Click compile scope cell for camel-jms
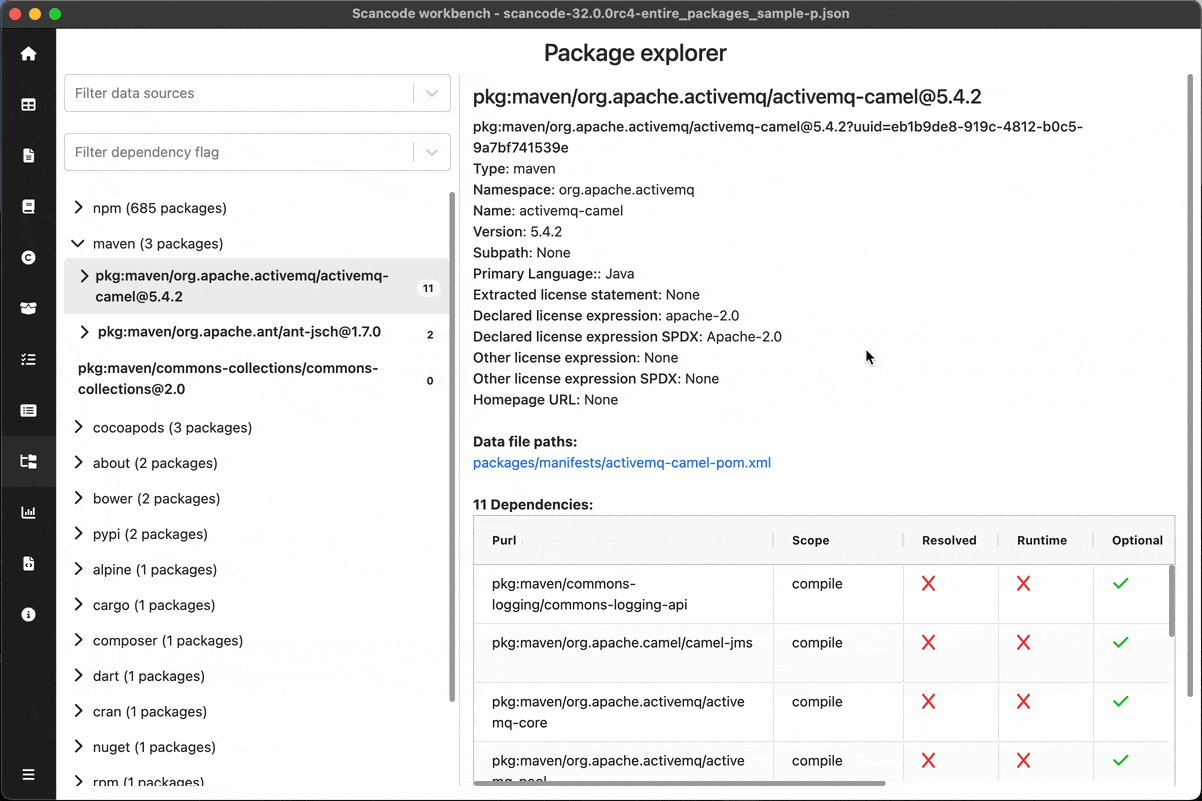The height and width of the screenshot is (801, 1202). point(838,653)
